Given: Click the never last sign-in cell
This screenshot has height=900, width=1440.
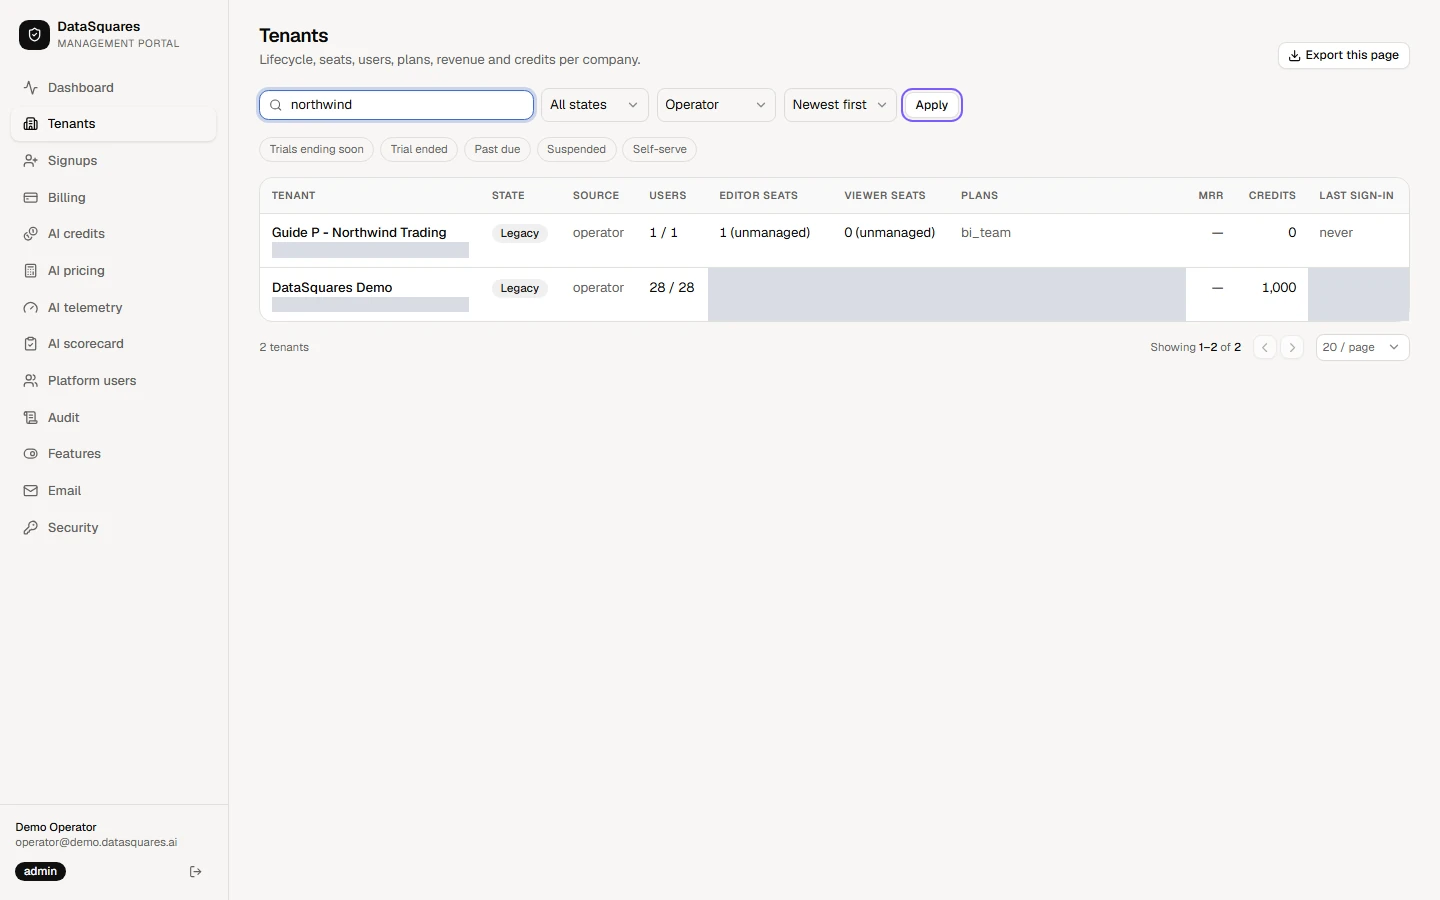Looking at the screenshot, I should coord(1336,233).
